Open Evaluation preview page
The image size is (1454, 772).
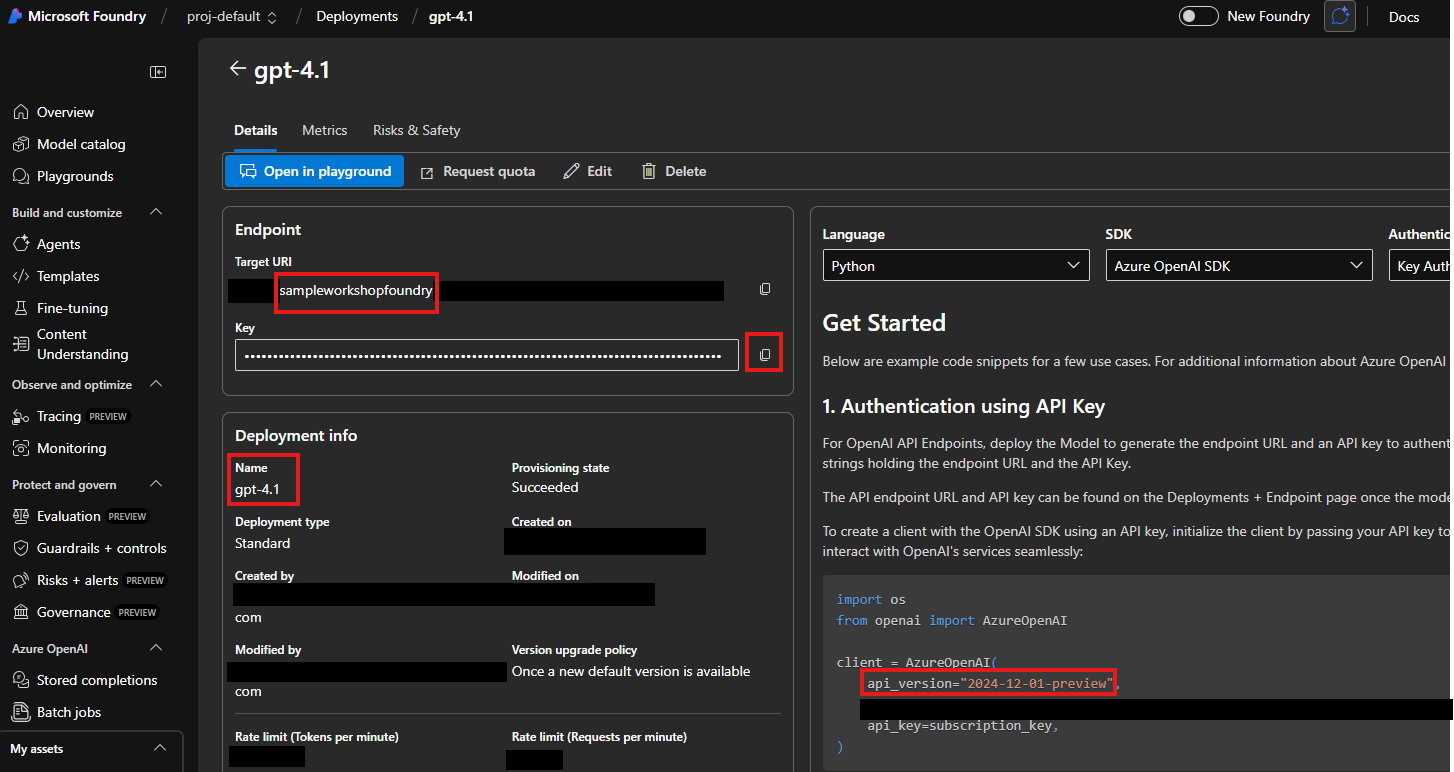click(80, 516)
